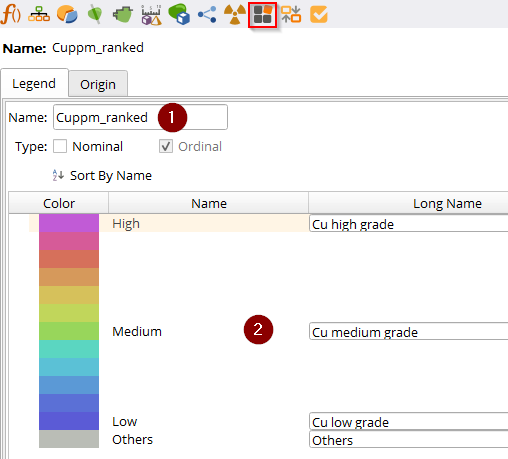The height and width of the screenshot is (459, 508).
Task: Open the ruler and shapes measurement icon
Action: [151, 15]
